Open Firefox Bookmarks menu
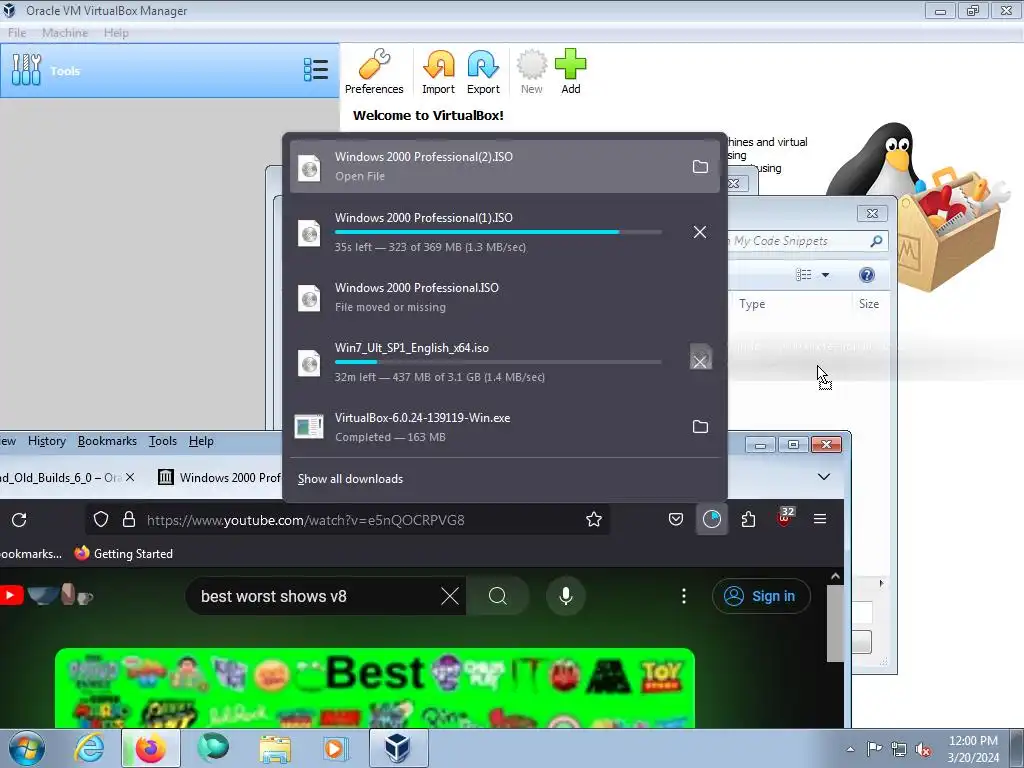The image size is (1024, 768). (x=107, y=441)
